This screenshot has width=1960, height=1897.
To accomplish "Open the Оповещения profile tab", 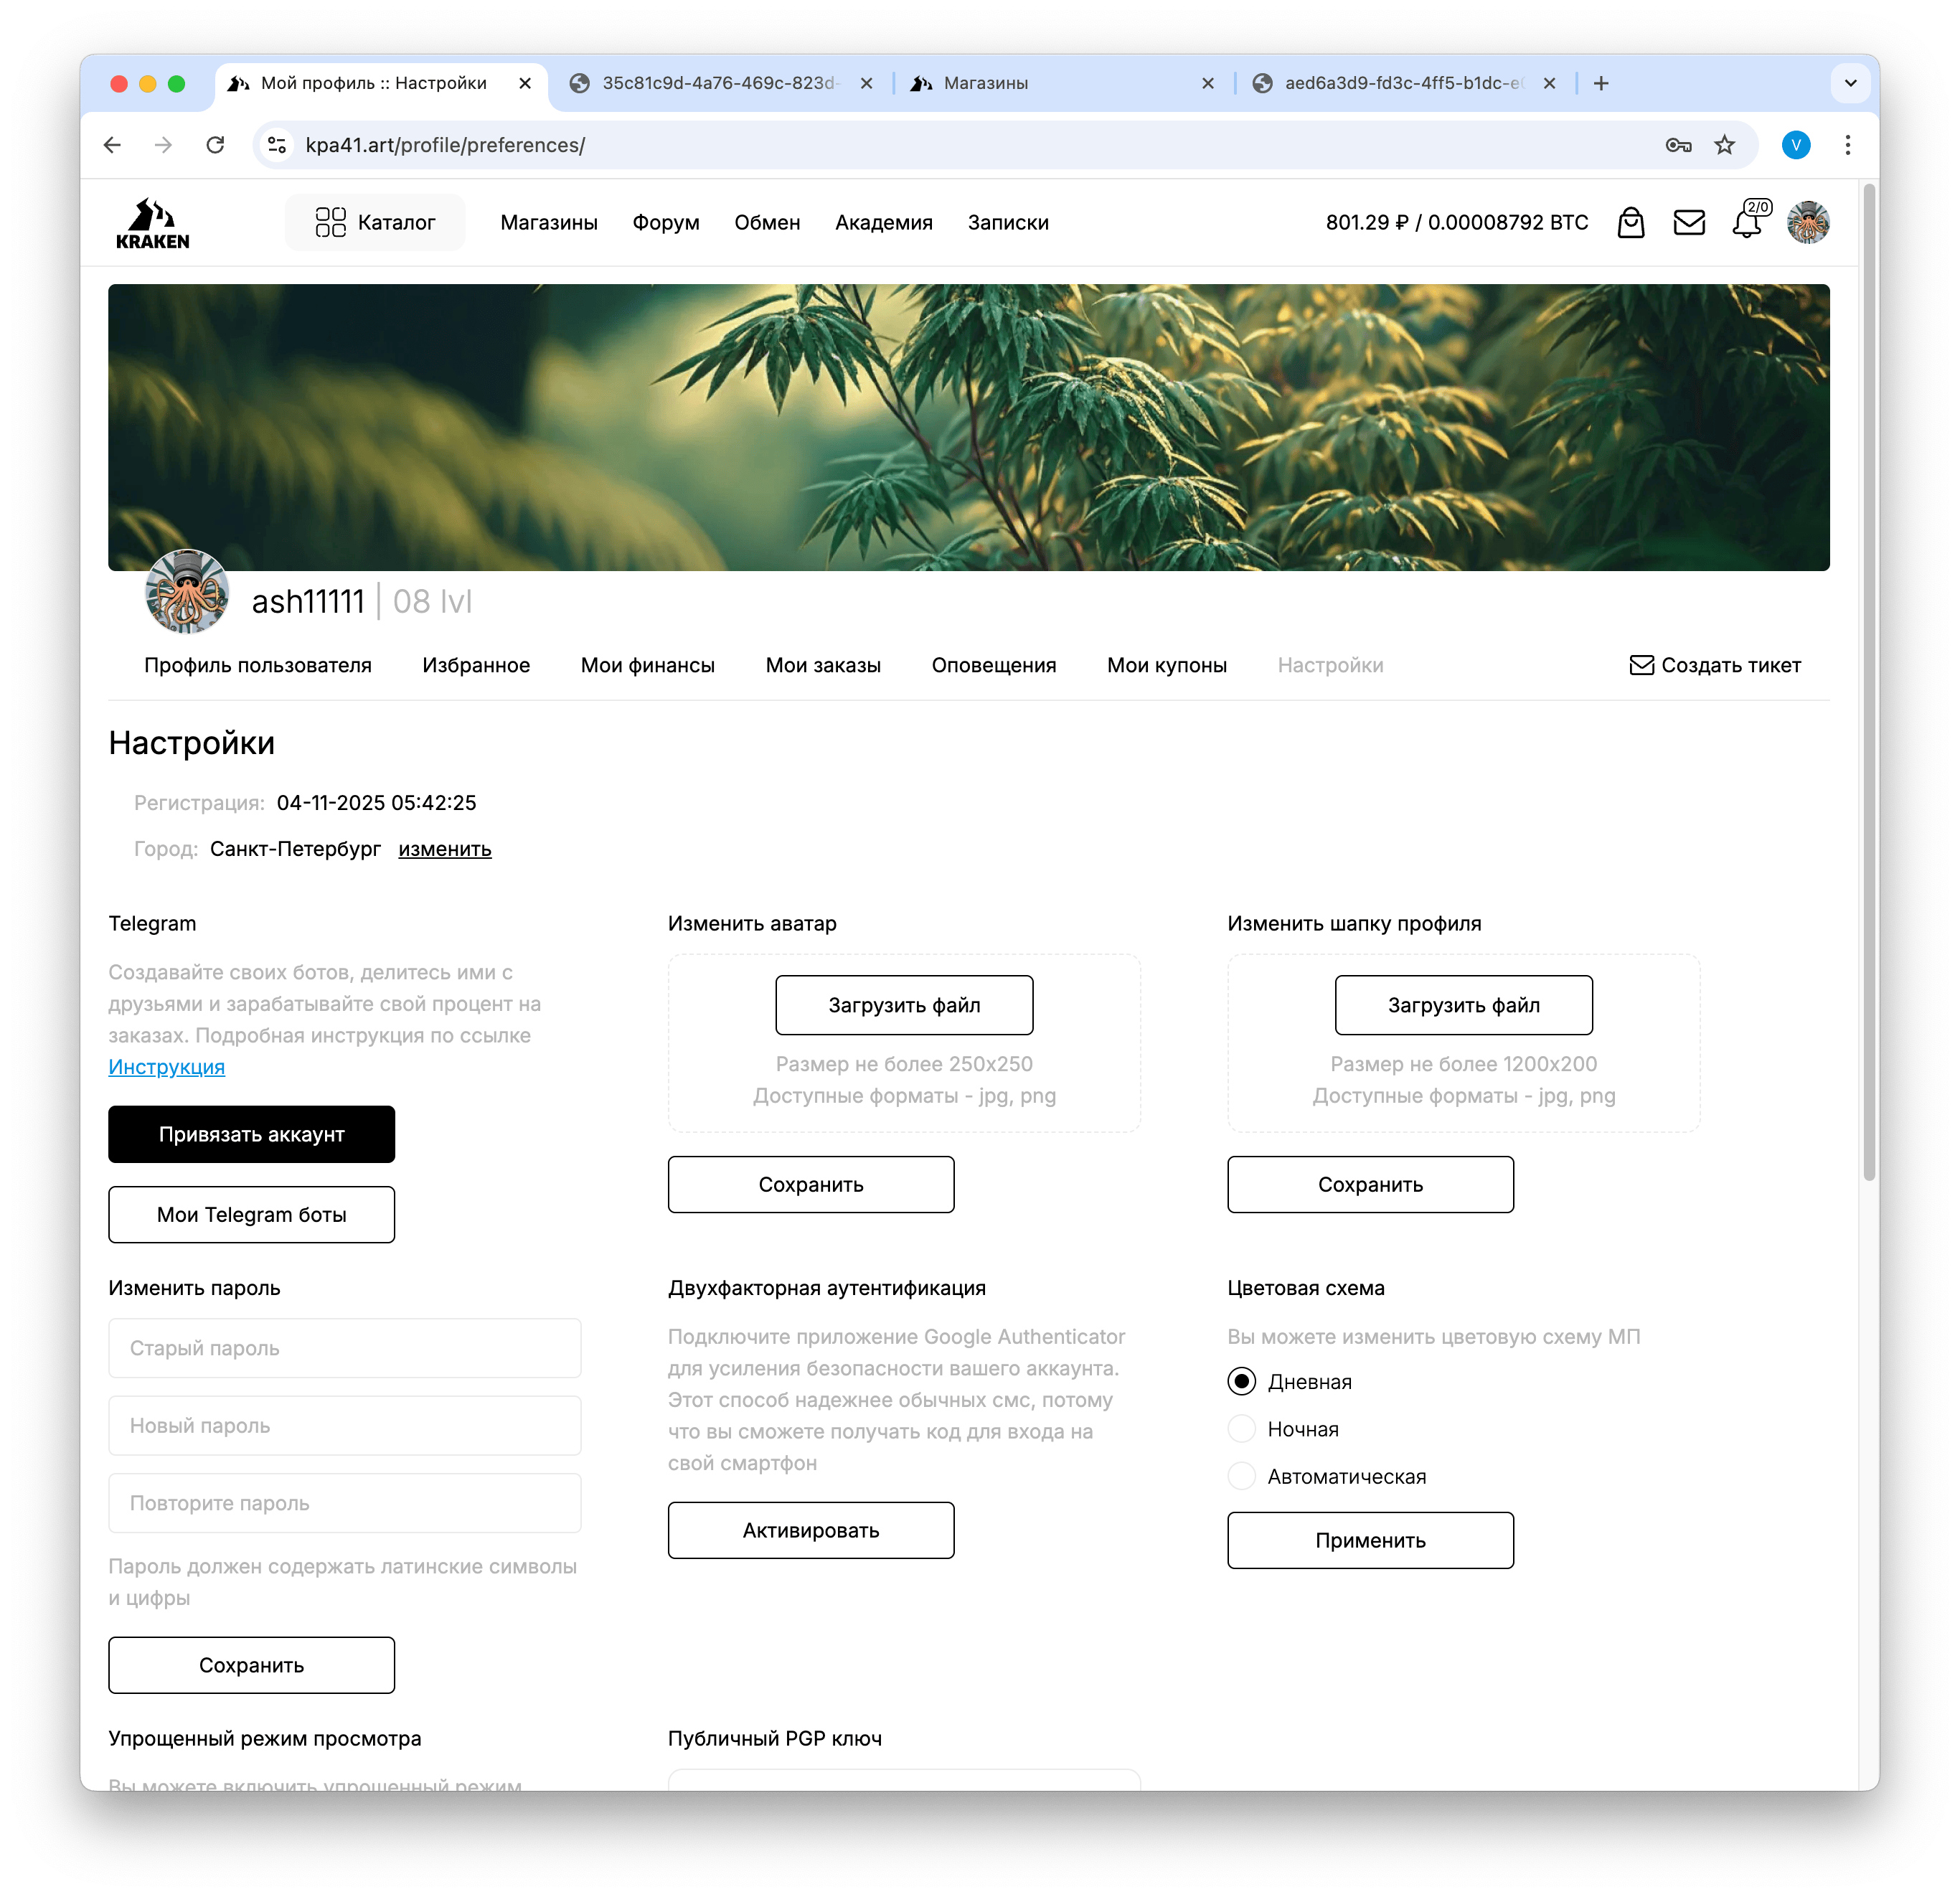I will pyautogui.click(x=993, y=665).
